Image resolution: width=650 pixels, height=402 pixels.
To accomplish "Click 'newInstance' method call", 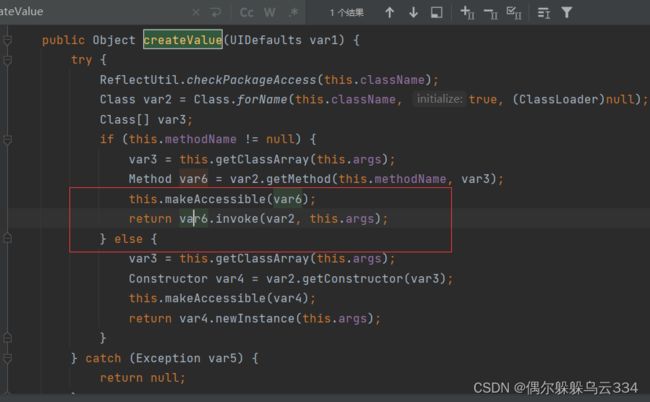I will pos(255,318).
